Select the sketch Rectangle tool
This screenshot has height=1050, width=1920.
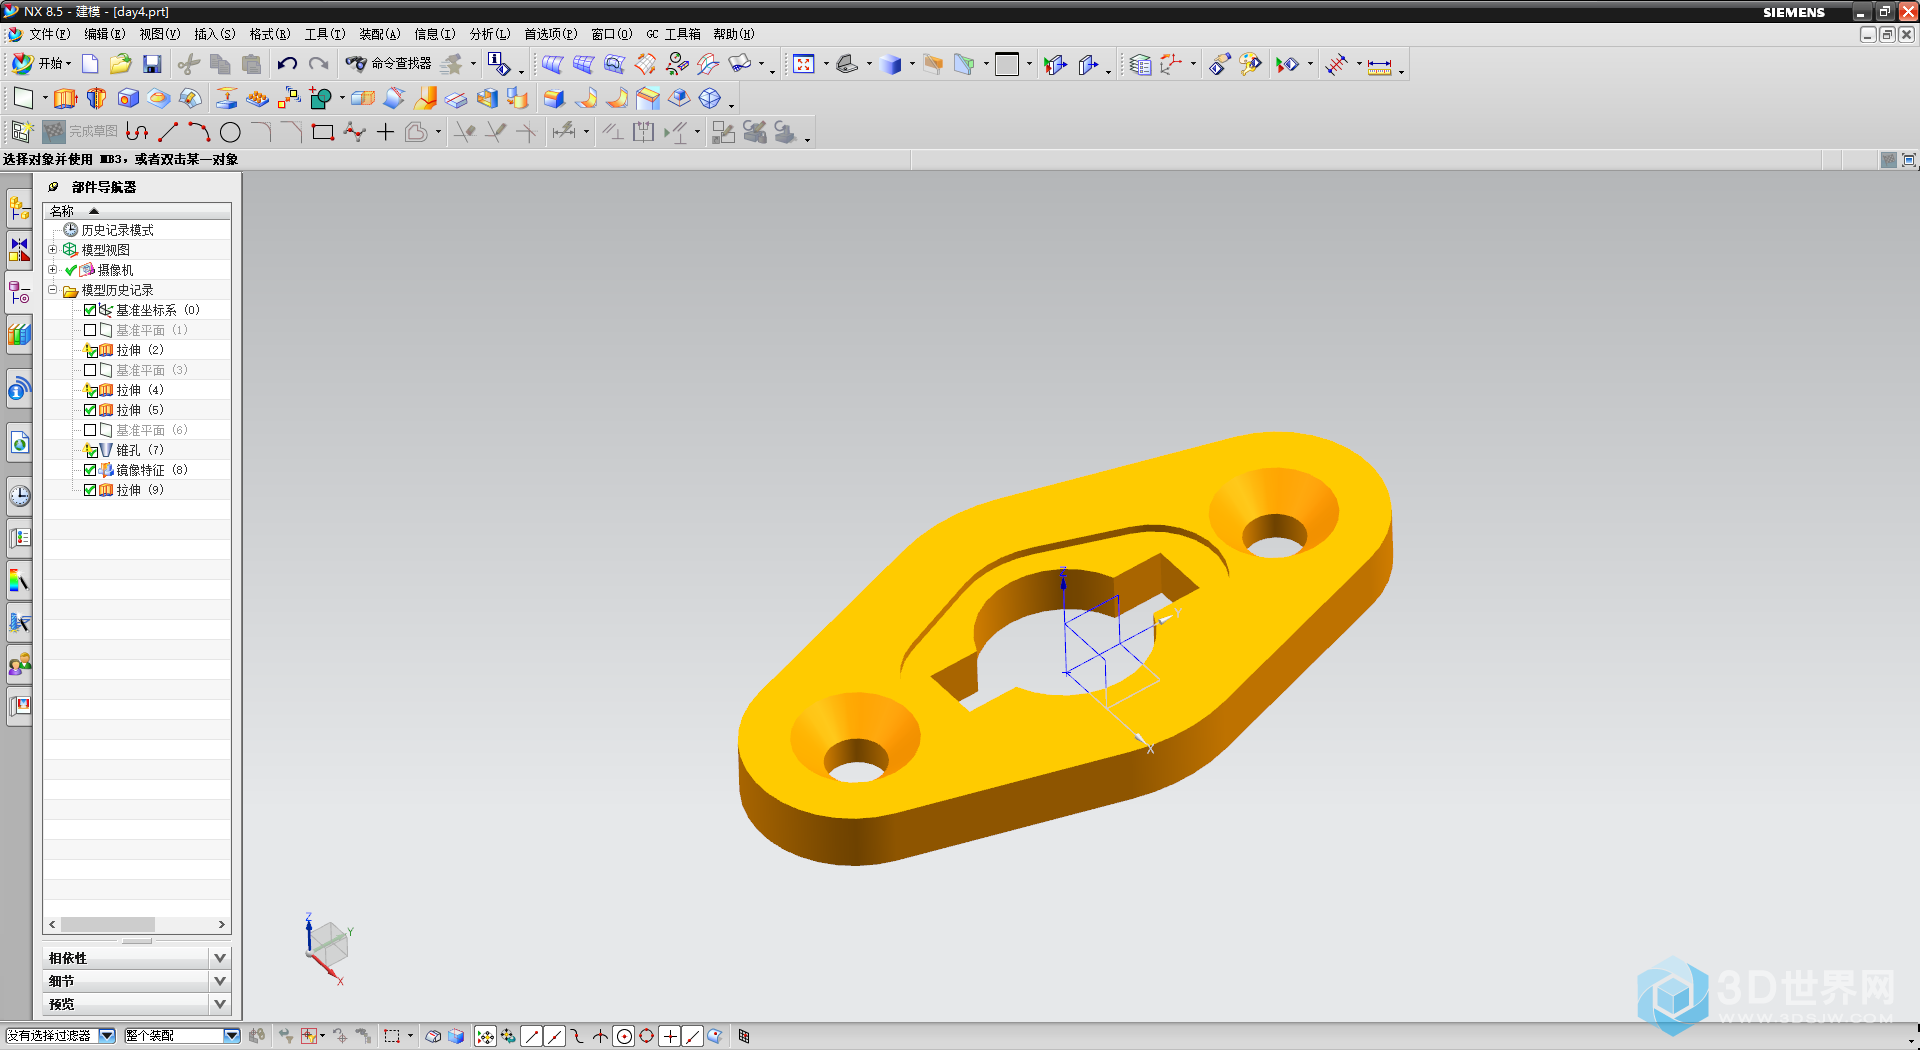322,132
